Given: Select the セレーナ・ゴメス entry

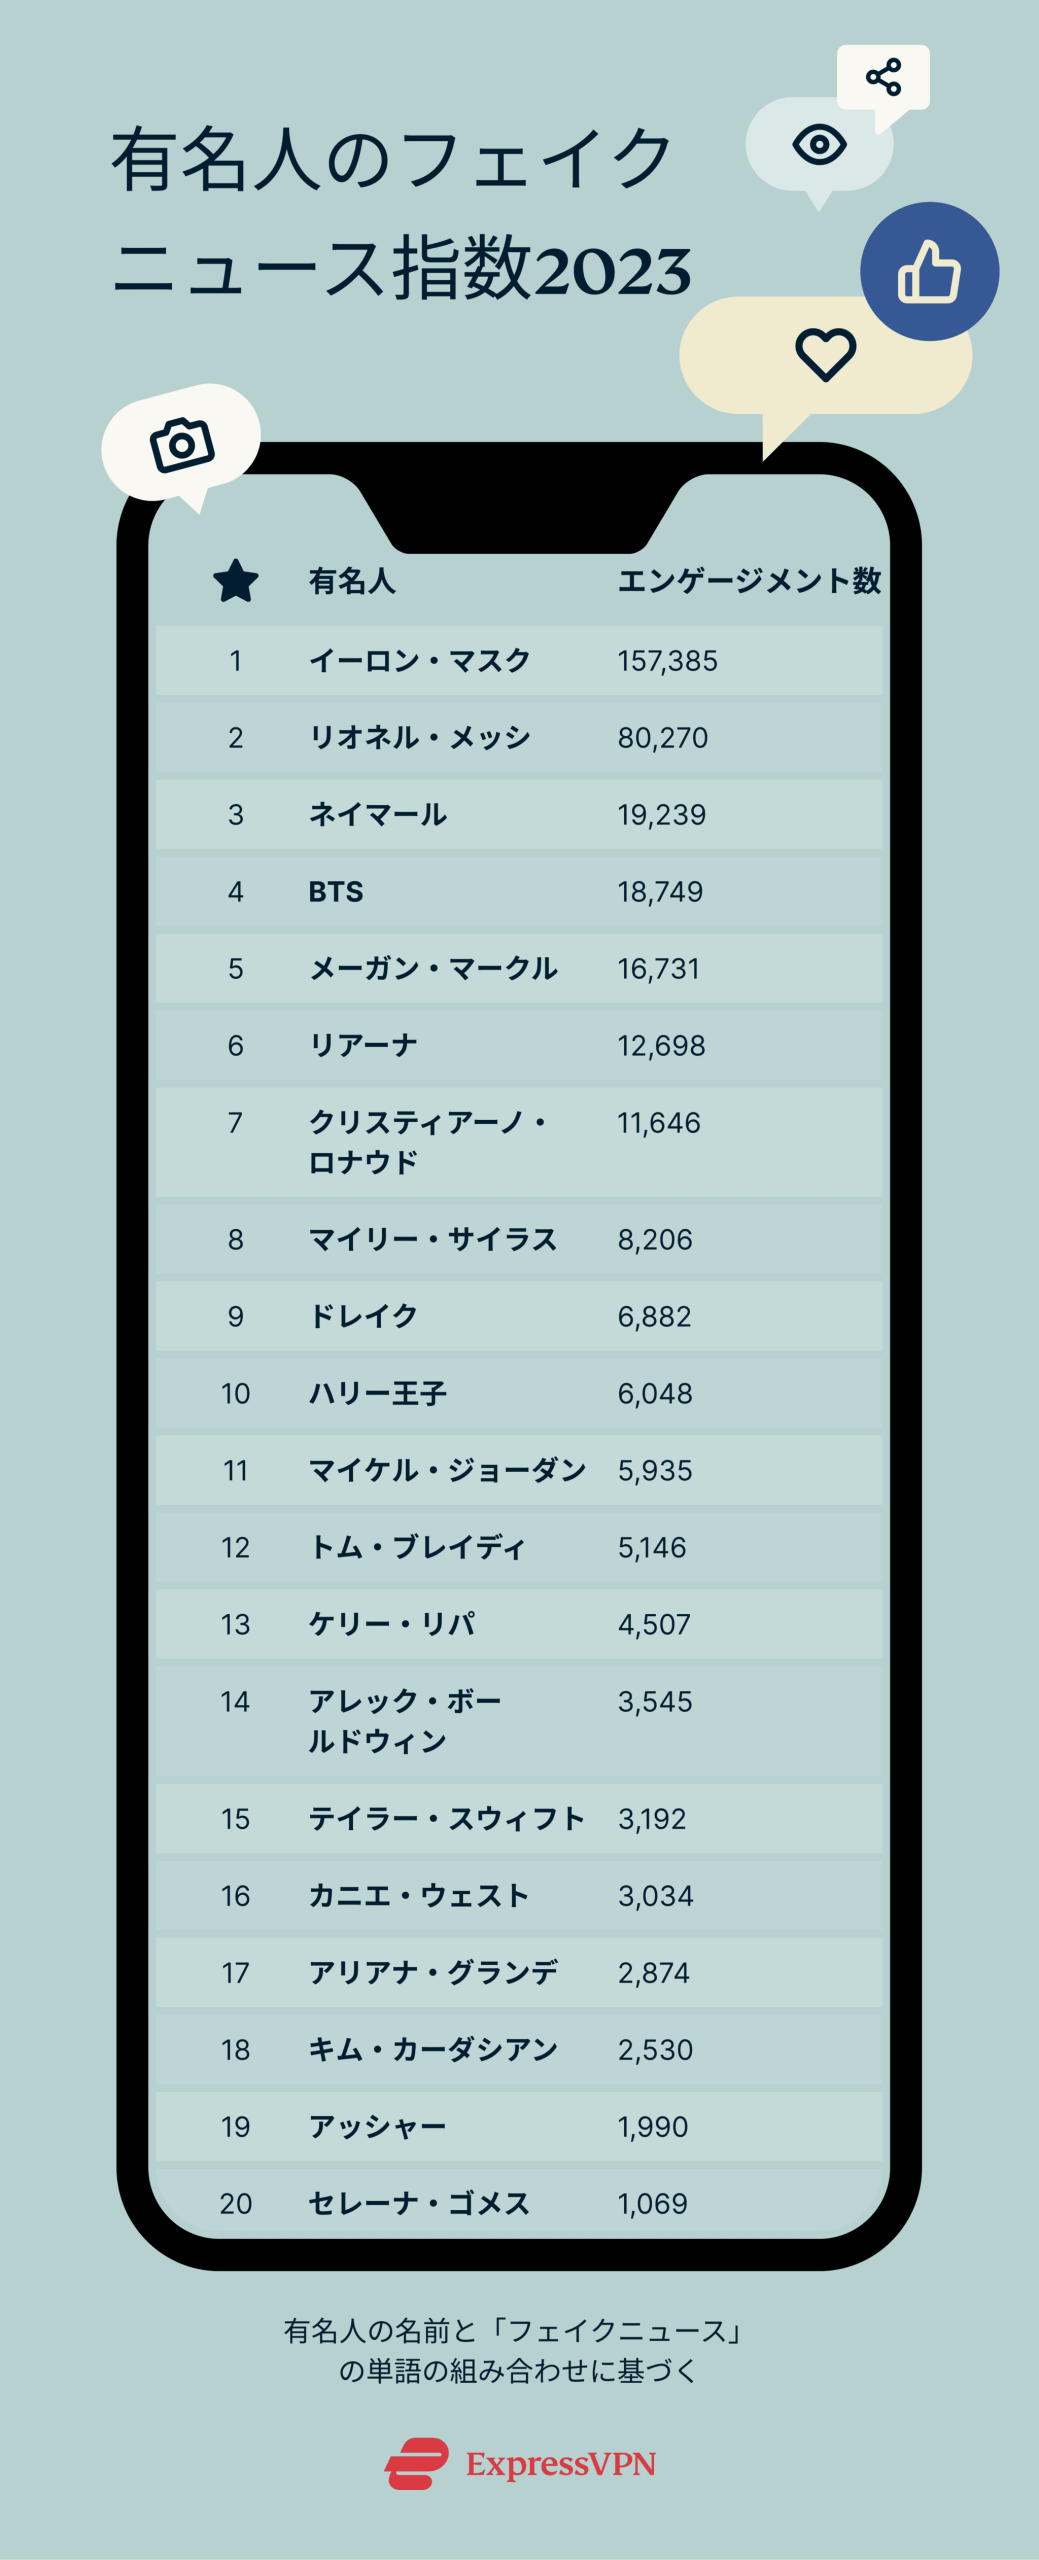Looking at the screenshot, I should [x=418, y=2204].
